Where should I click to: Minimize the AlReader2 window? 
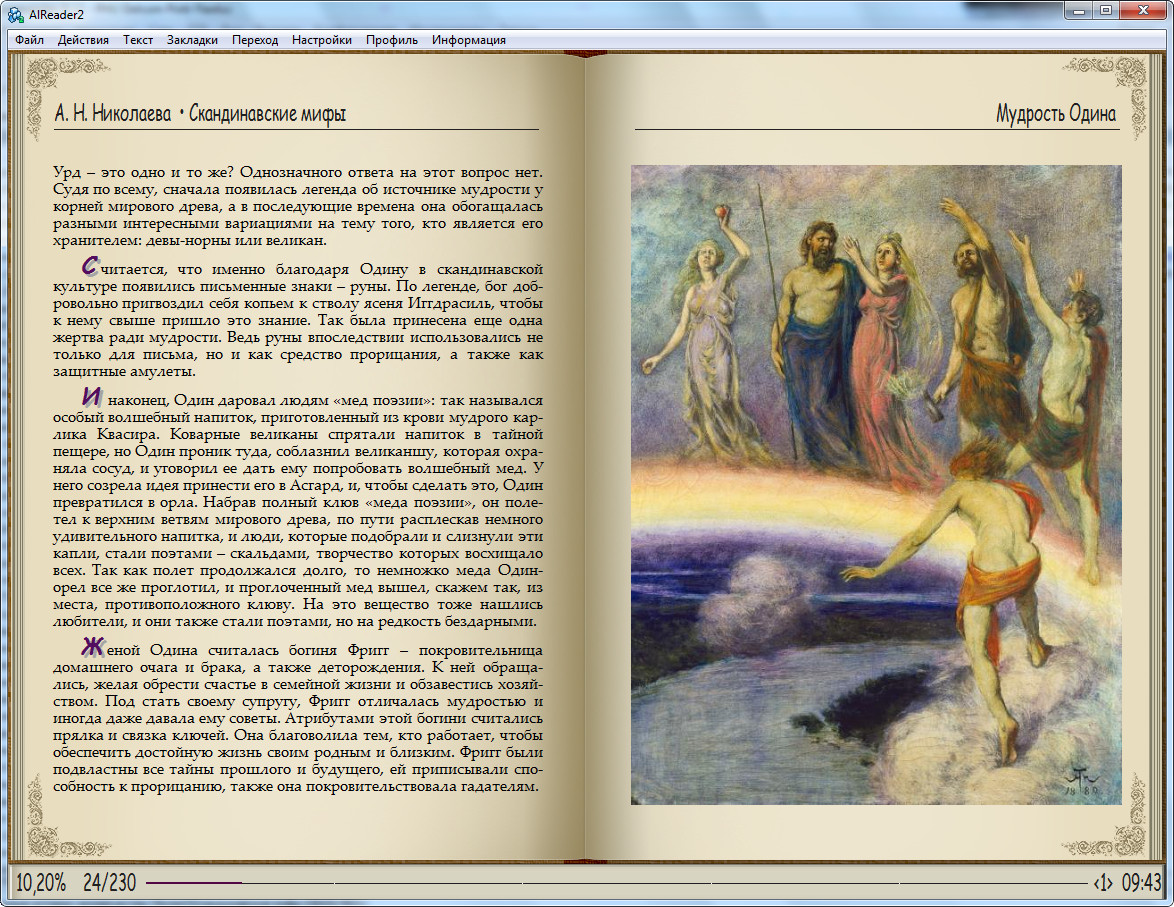pos(1079,11)
